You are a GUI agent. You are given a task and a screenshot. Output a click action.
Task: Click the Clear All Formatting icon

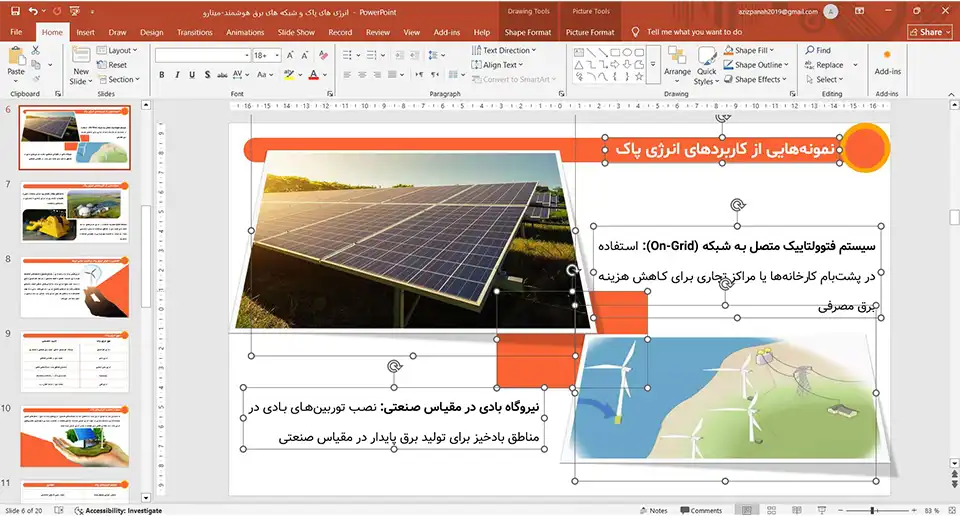(x=323, y=55)
